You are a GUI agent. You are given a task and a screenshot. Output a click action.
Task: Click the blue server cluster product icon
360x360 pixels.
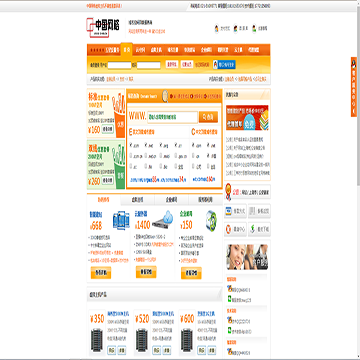point(121,220)
